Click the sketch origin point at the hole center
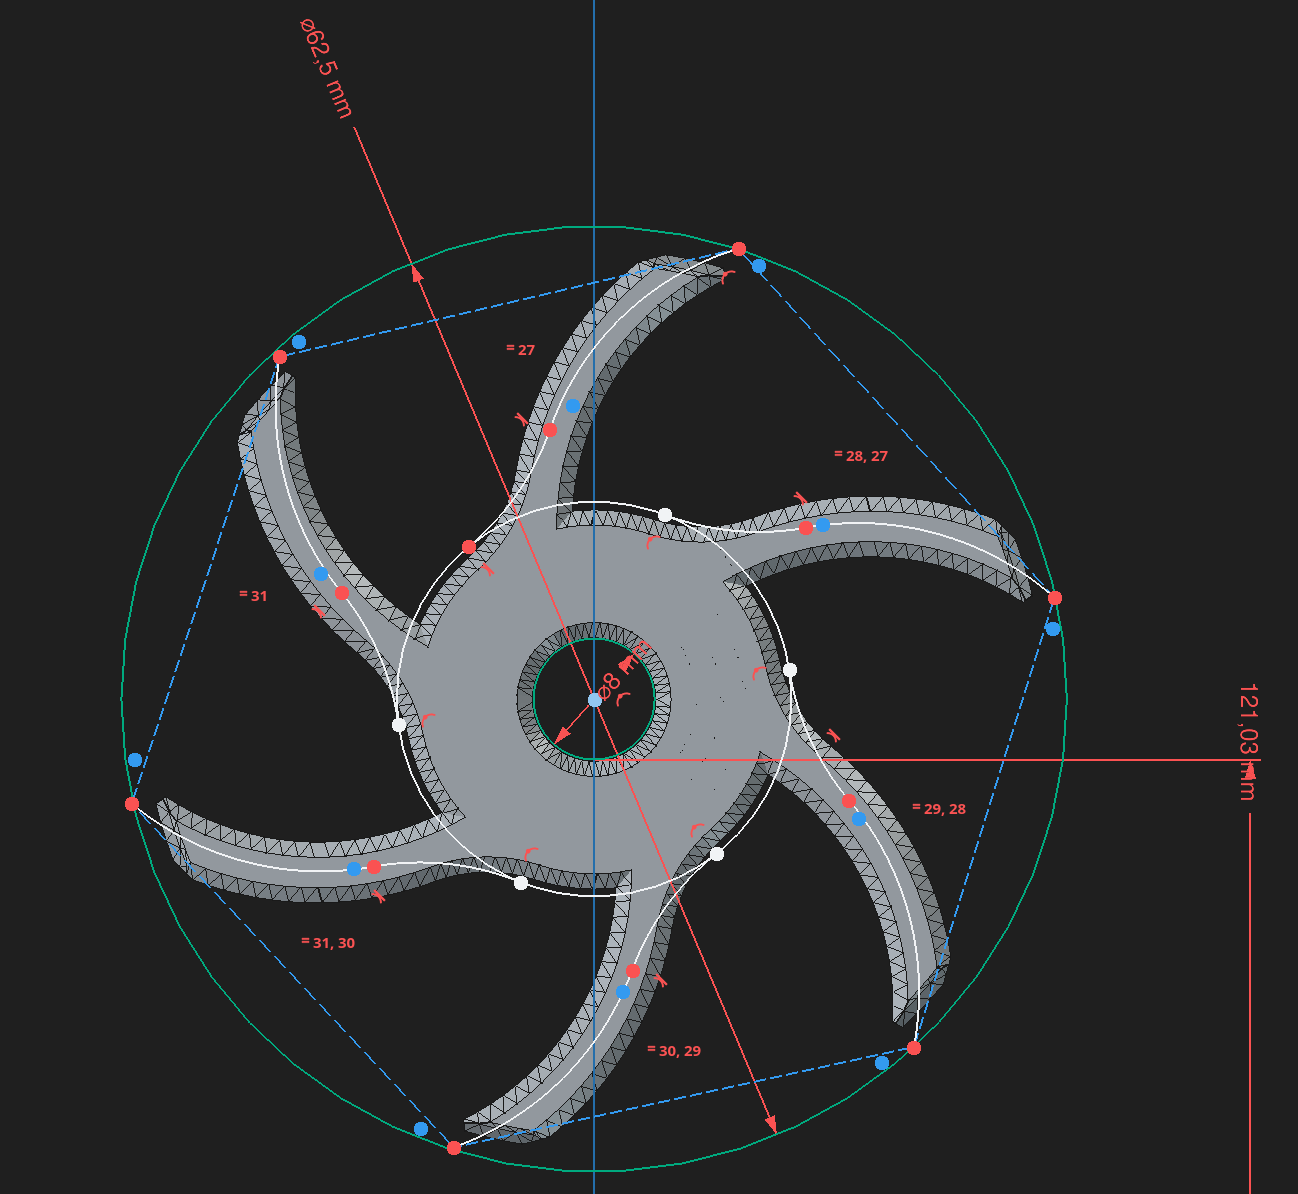Viewport: 1298px width, 1194px height. click(594, 700)
